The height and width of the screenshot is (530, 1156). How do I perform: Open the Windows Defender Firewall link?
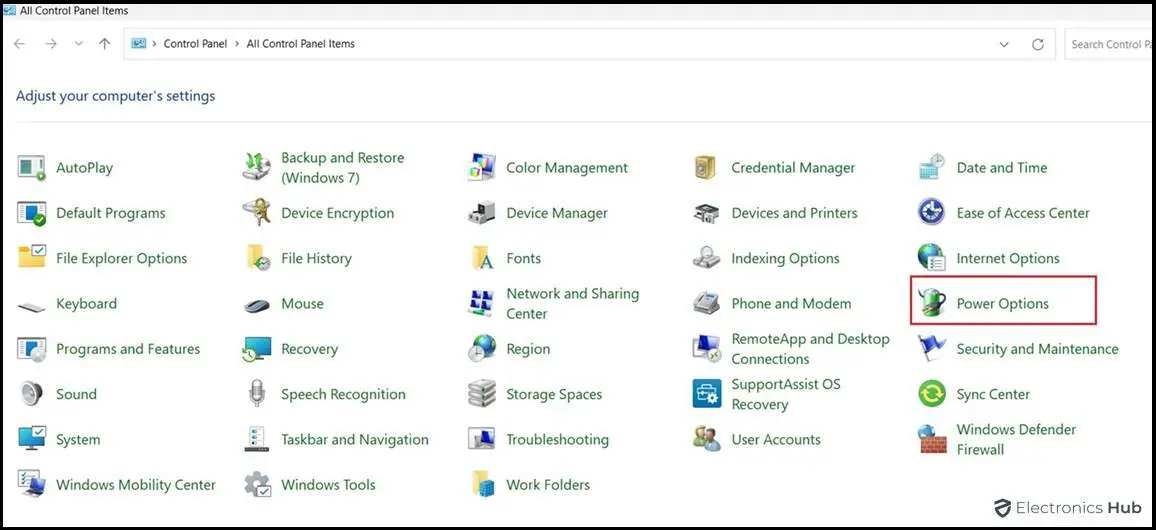(x=1016, y=439)
